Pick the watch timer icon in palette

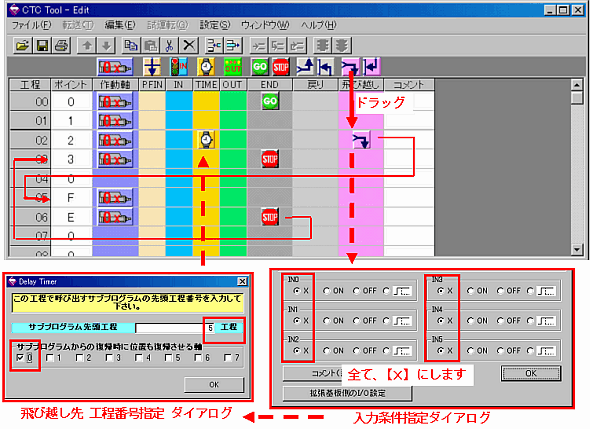(x=206, y=67)
